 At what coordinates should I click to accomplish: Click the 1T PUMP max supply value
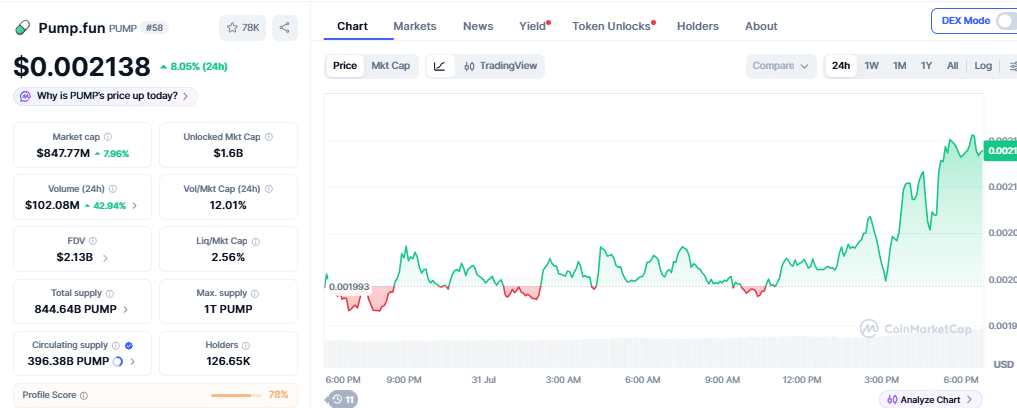coord(228,309)
